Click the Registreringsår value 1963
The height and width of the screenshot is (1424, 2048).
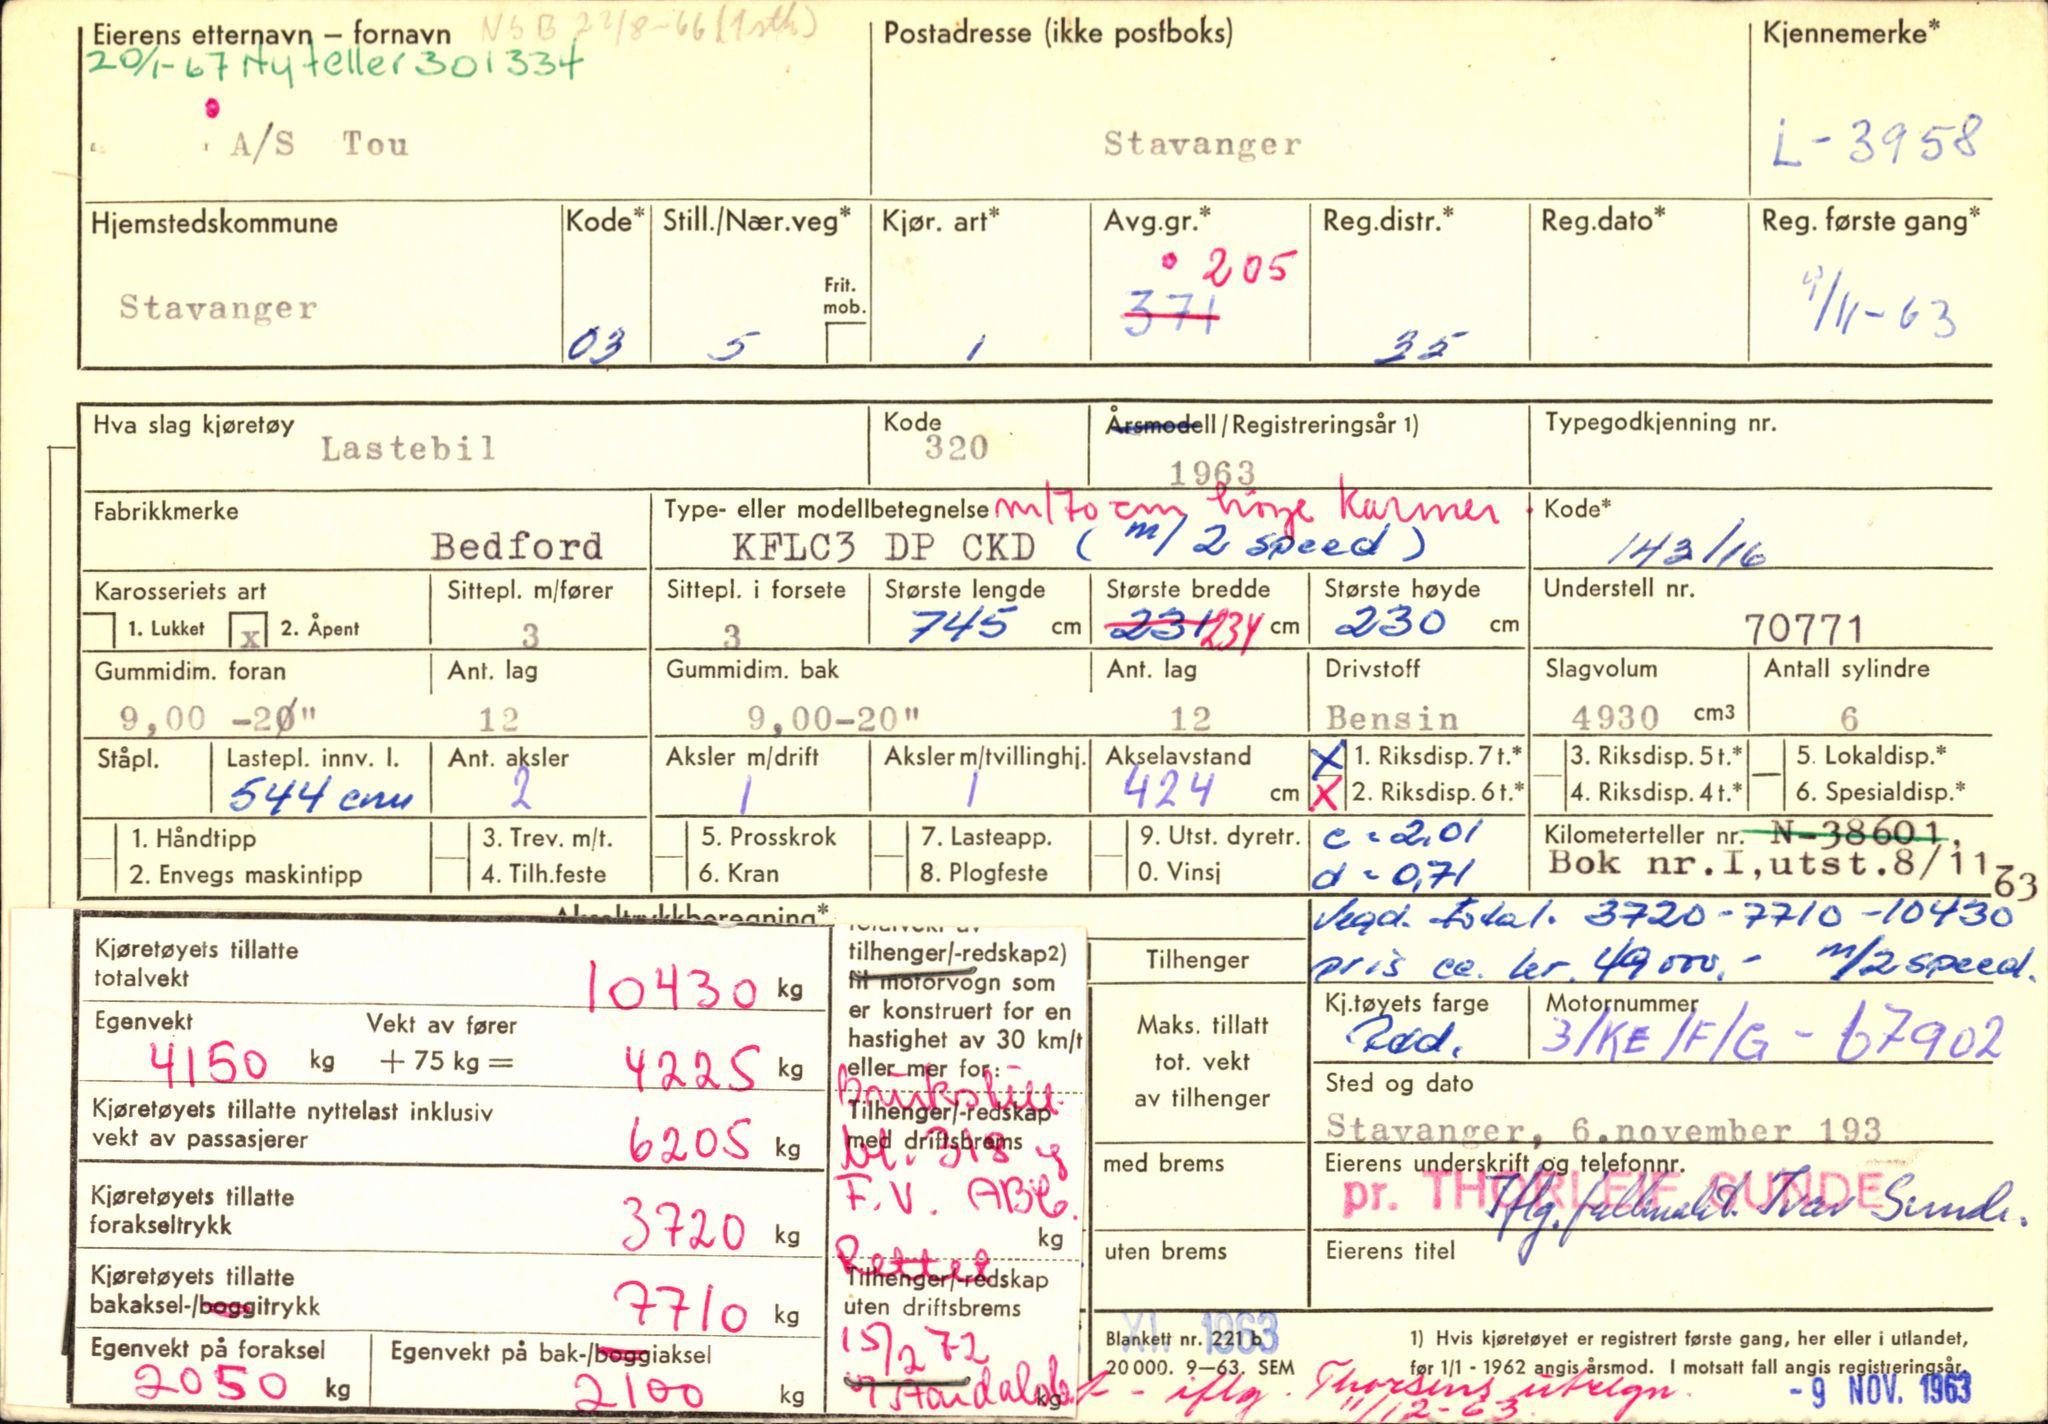tap(1212, 472)
